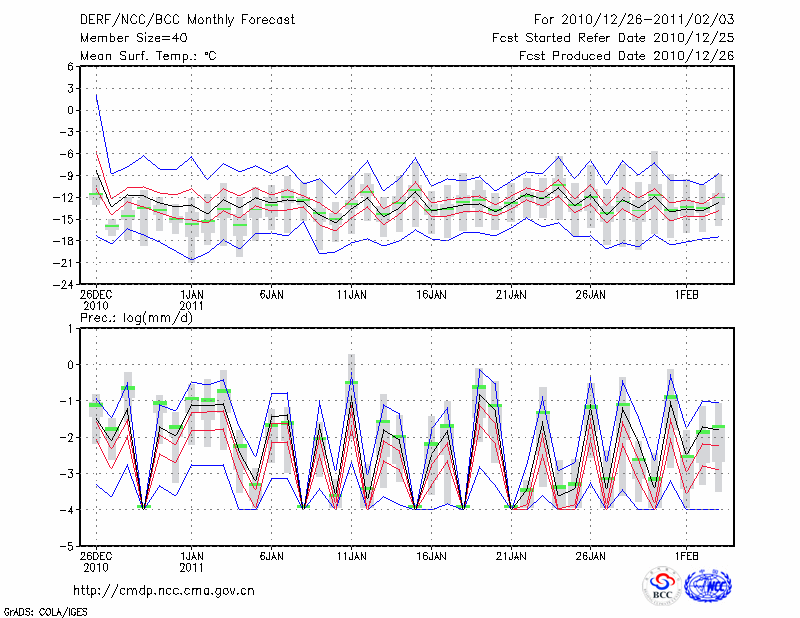The image size is (800, 618).
Task: Select the Mean Surf. Temp. chart label
Action: [x=148, y=55]
